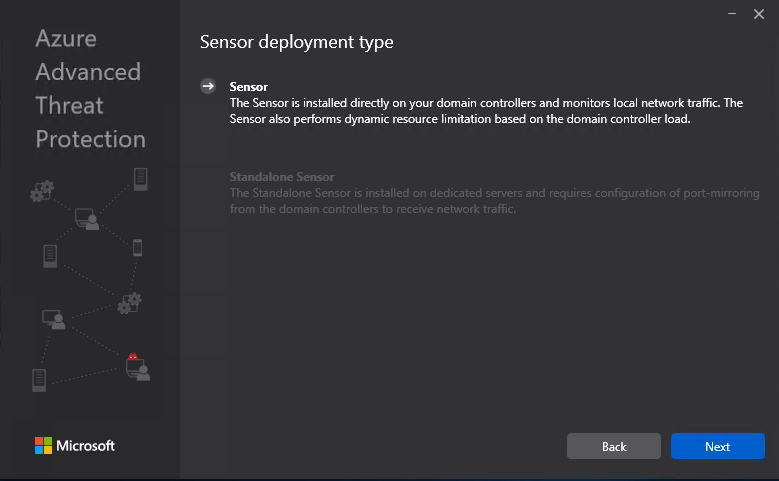Click the arrow icon beside Sensor
Image resolution: width=779 pixels, height=481 pixels.
208,87
